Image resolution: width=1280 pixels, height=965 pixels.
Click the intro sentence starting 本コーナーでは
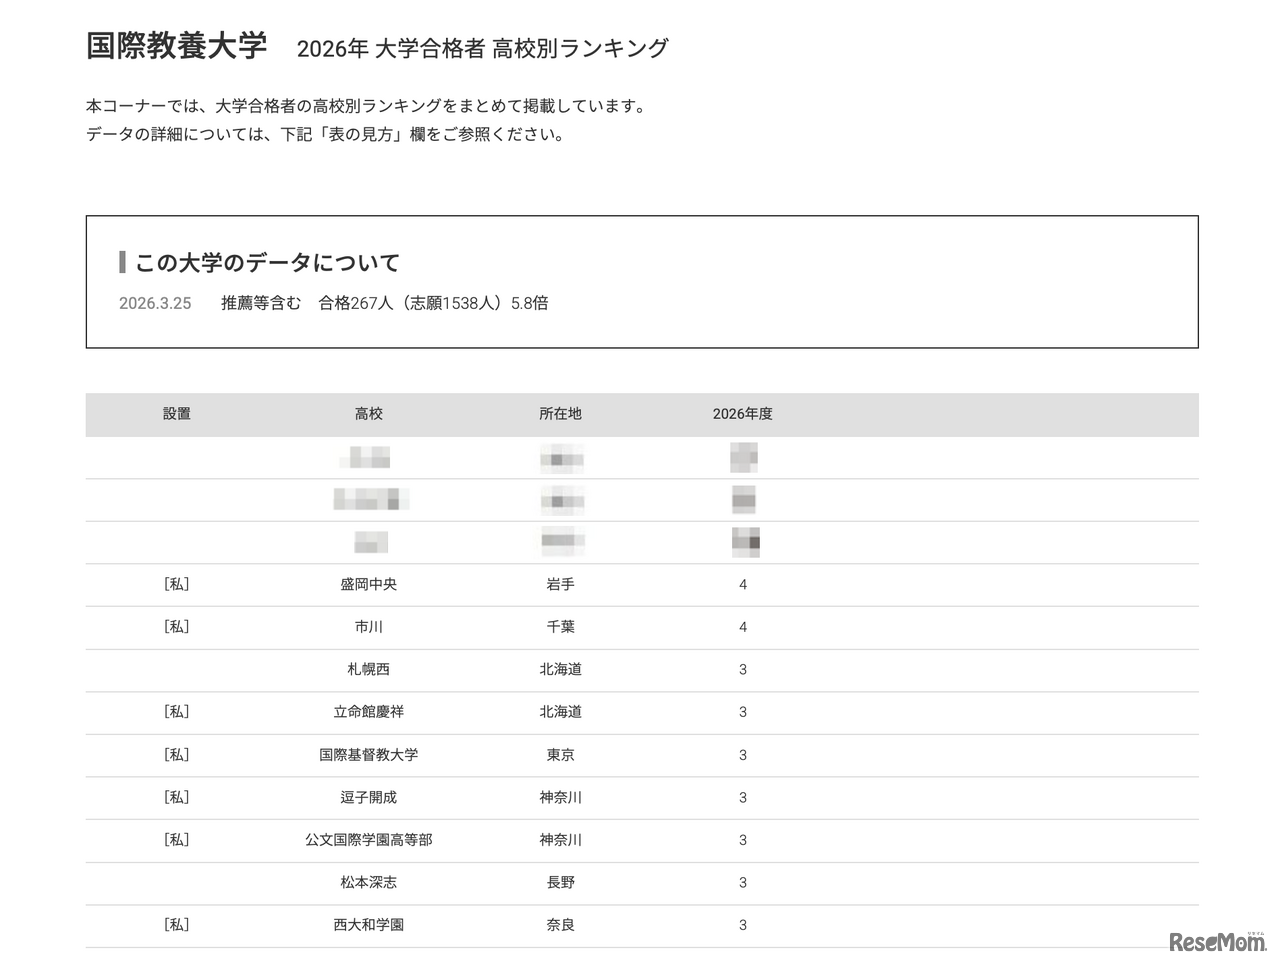point(369,106)
